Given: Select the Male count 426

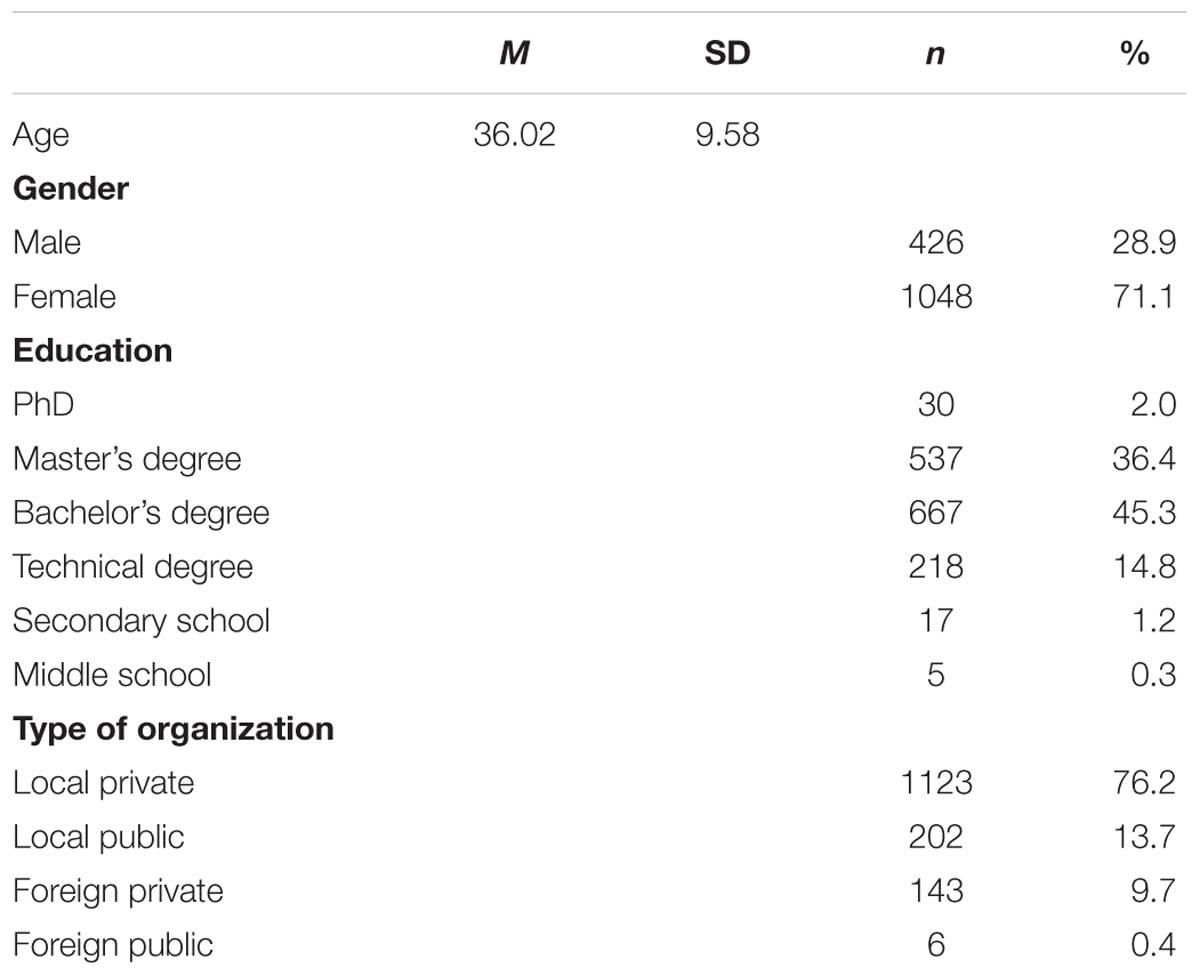Looking at the screenshot, I should (934, 242).
